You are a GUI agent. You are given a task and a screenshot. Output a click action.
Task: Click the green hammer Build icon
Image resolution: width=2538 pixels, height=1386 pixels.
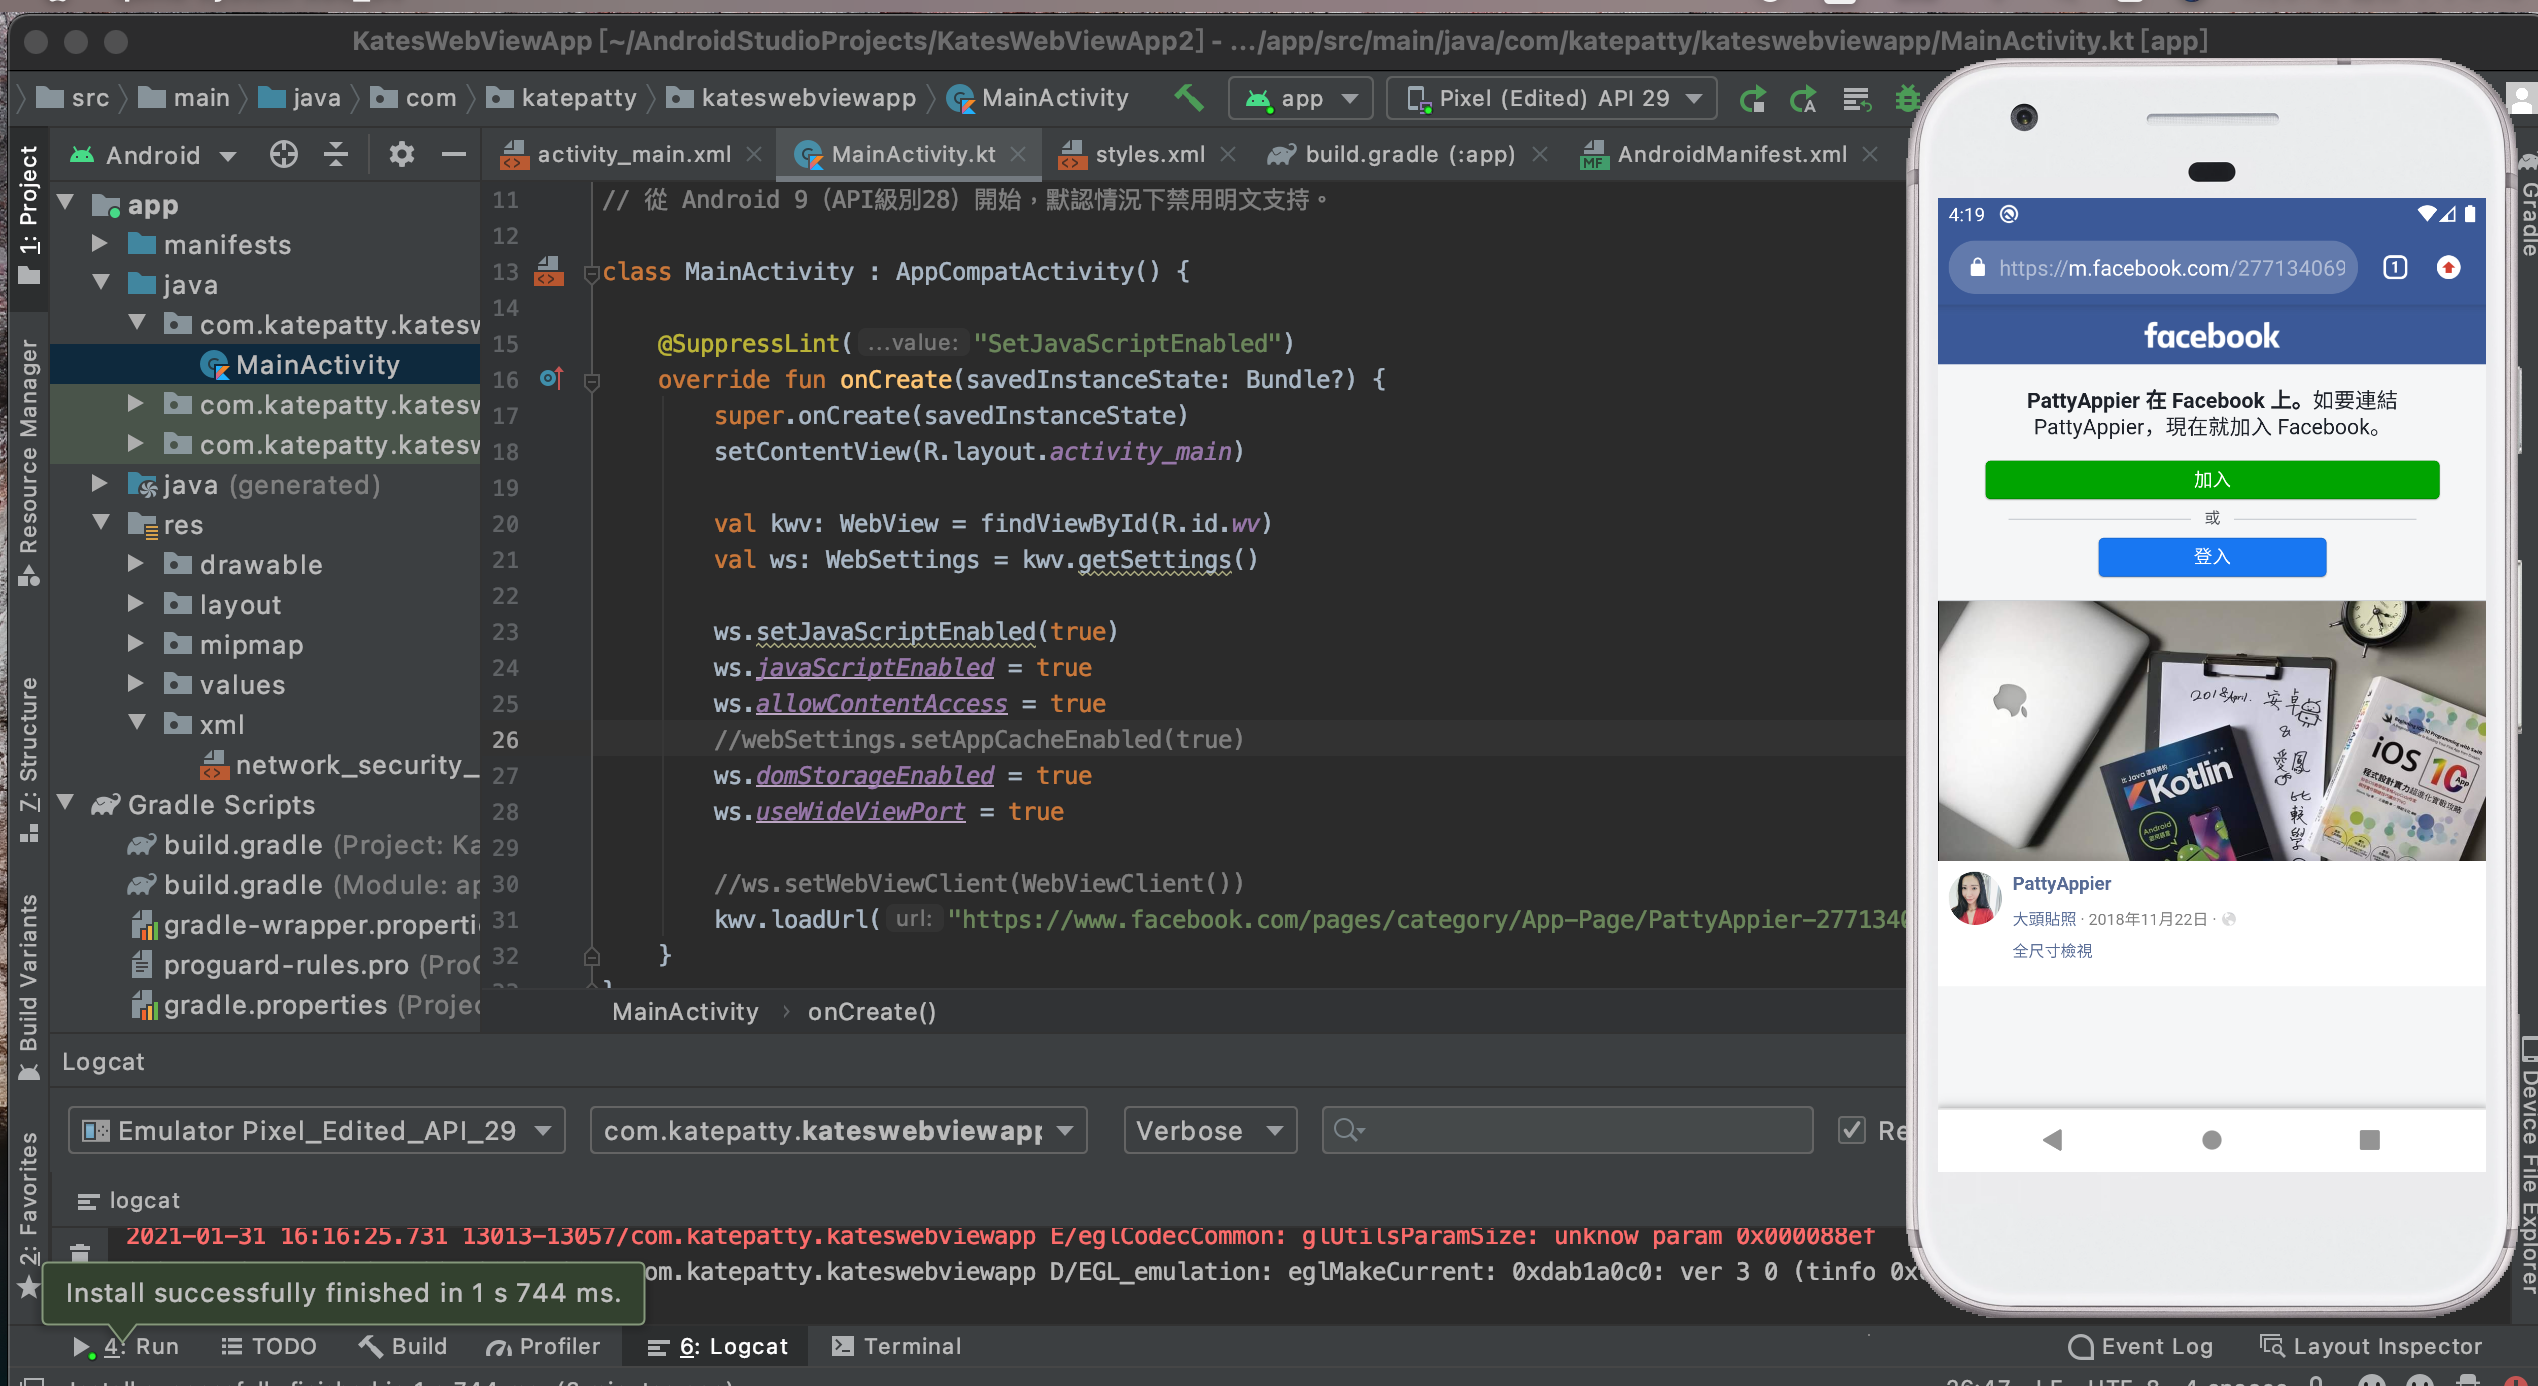pos(1188,98)
